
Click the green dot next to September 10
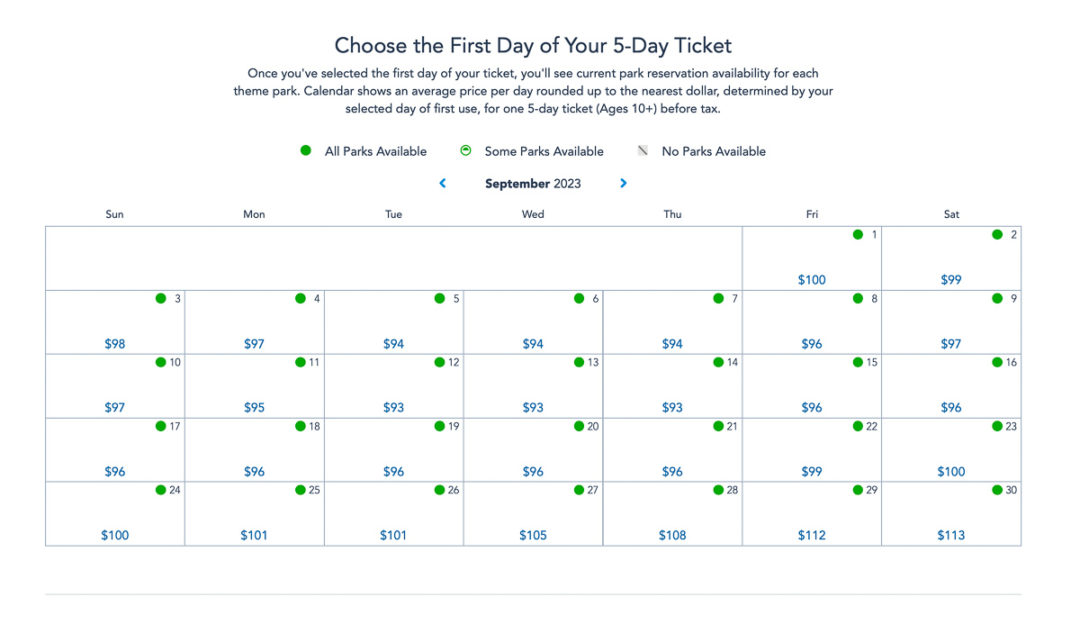[160, 362]
